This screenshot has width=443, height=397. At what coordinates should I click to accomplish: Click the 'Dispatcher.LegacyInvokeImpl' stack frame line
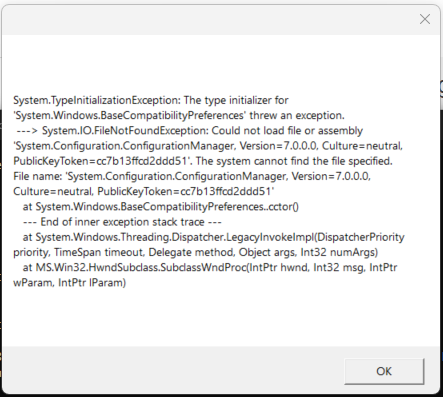213,237
